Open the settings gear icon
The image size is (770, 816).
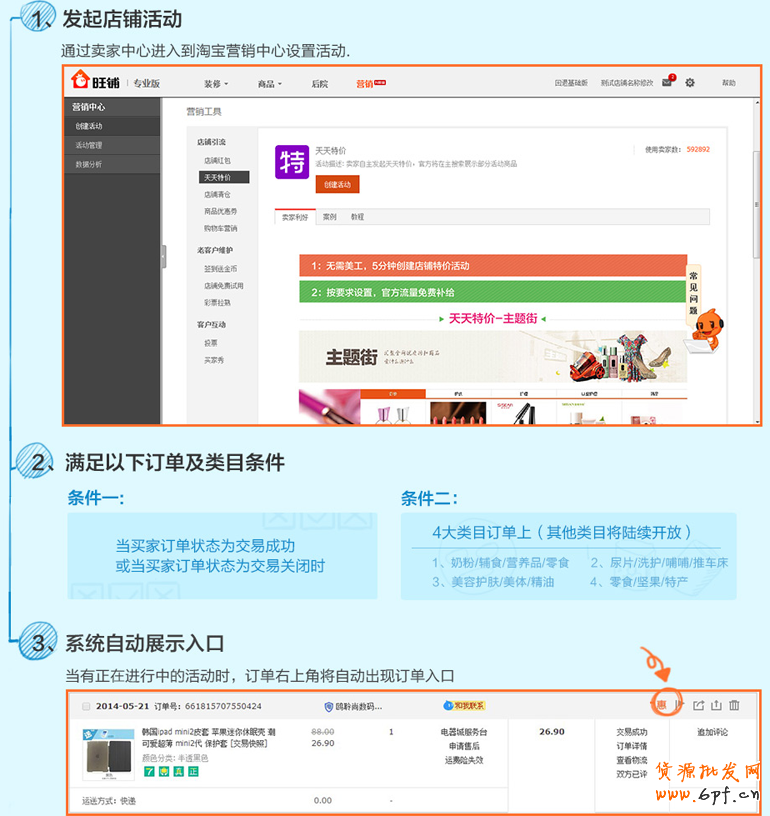690,83
